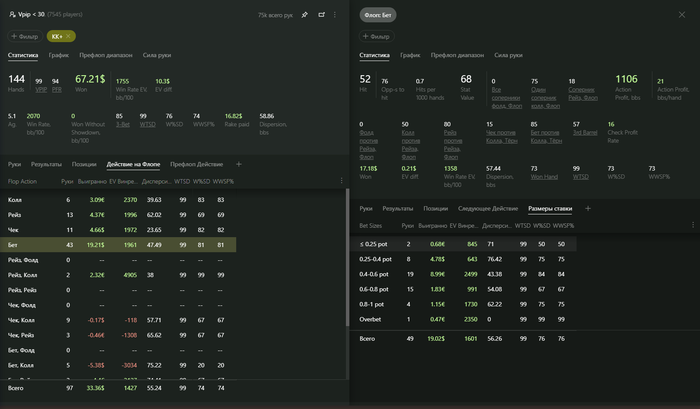700x409 pixels.
Task: Click Чек против Колла, Тёрн link
Action: (x=501, y=136)
